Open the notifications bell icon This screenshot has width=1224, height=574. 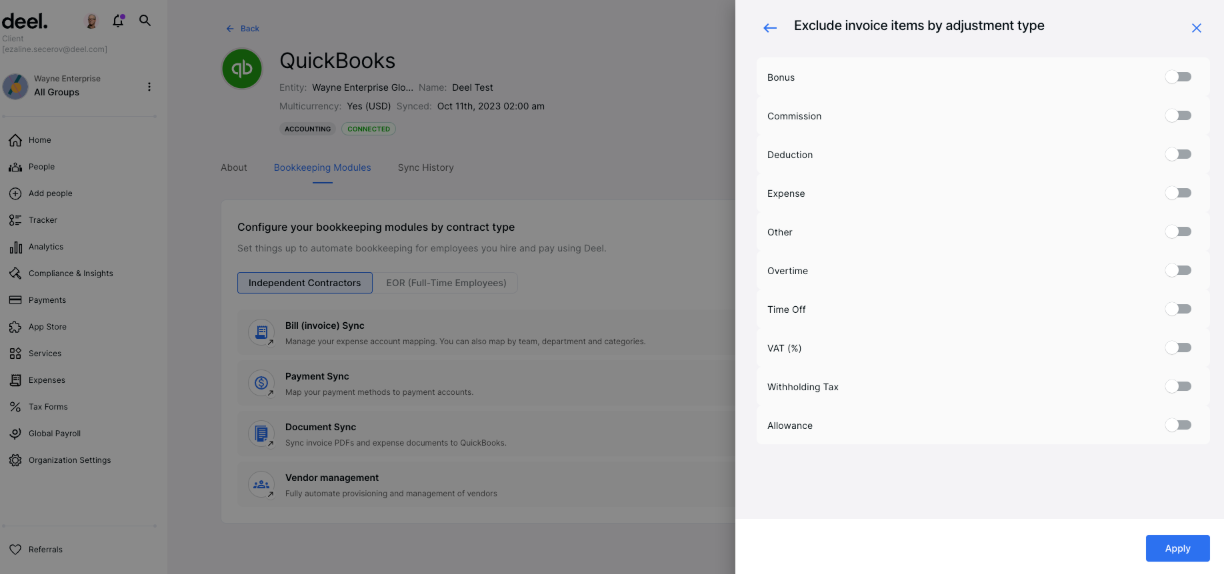pyautogui.click(x=118, y=20)
